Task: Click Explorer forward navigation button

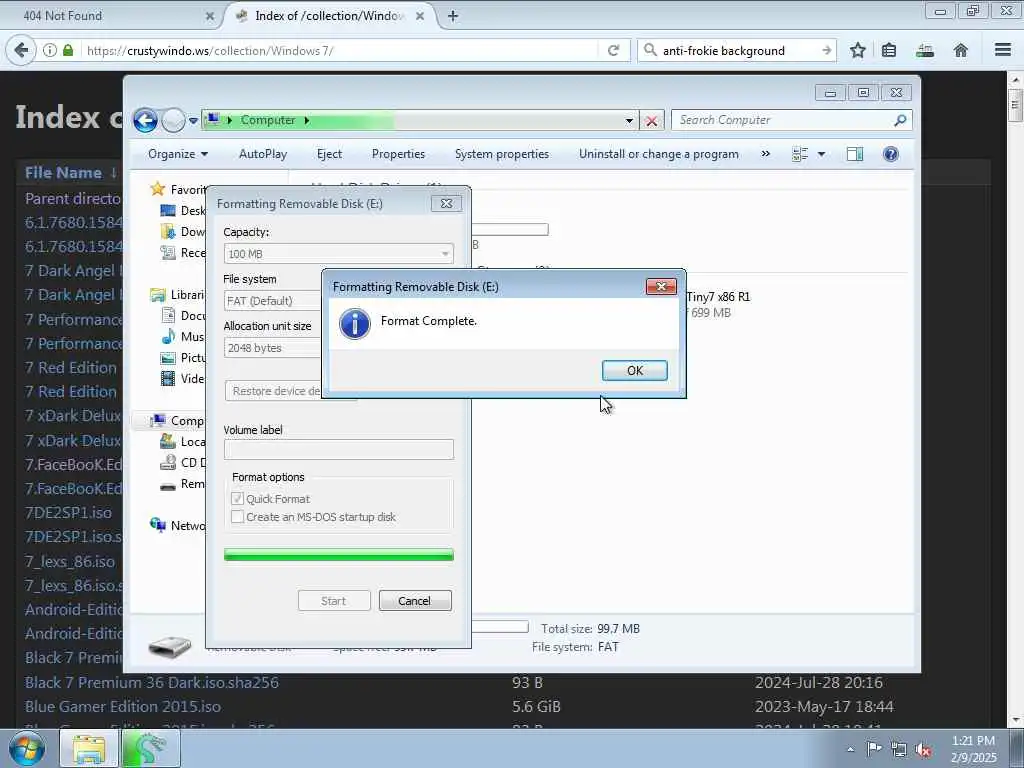Action: (x=173, y=120)
